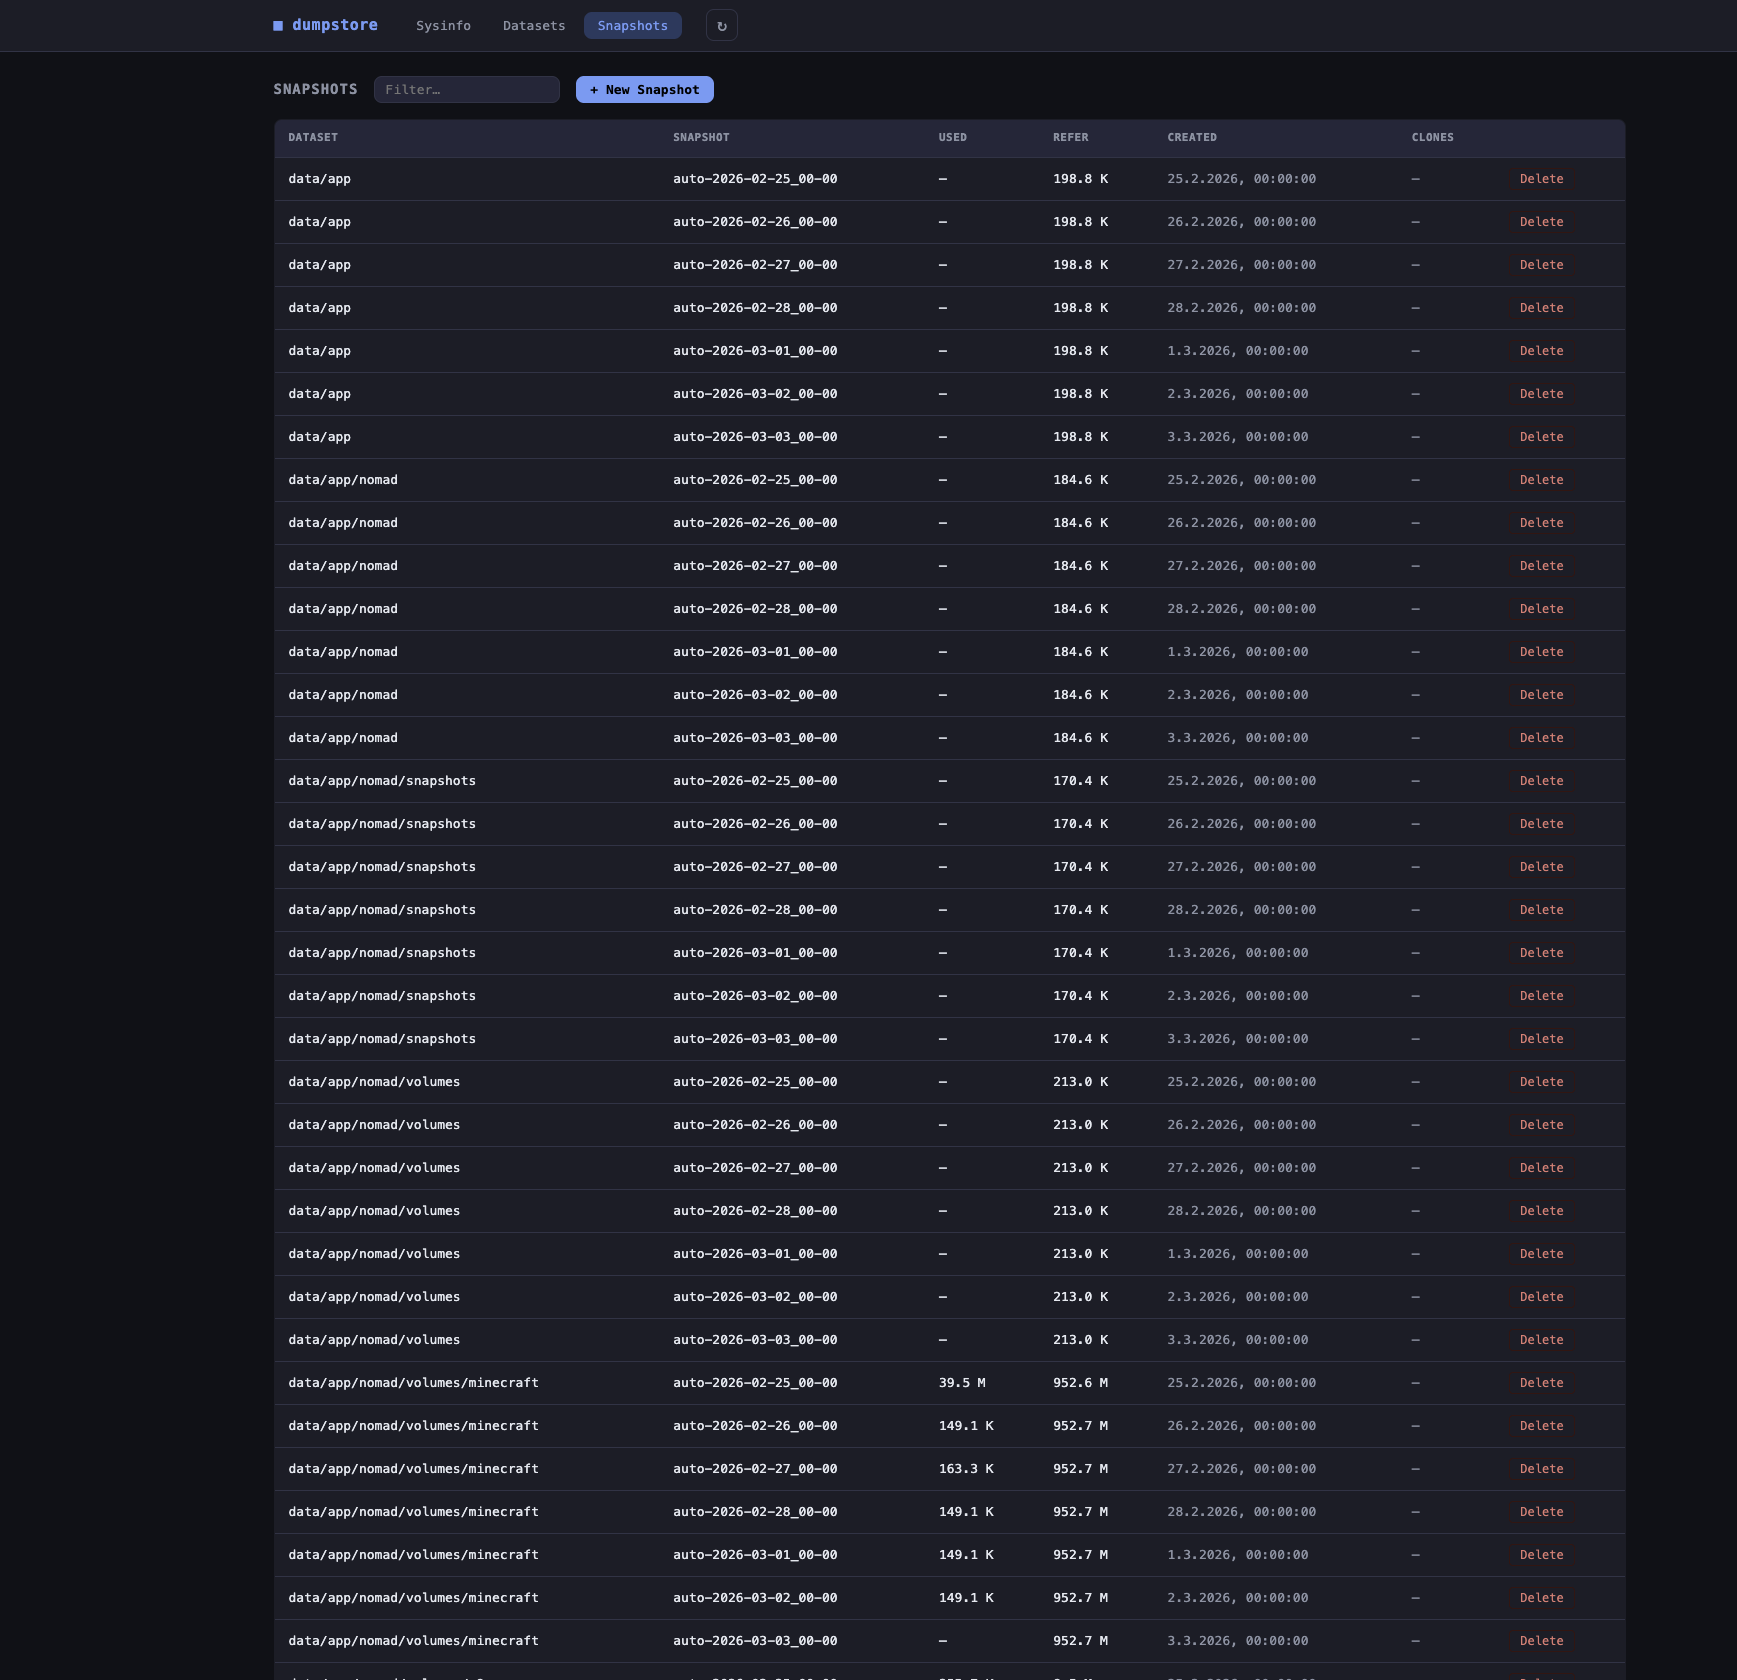Refresh the page using the reload icon
1737x1680 pixels.
[721, 25]
